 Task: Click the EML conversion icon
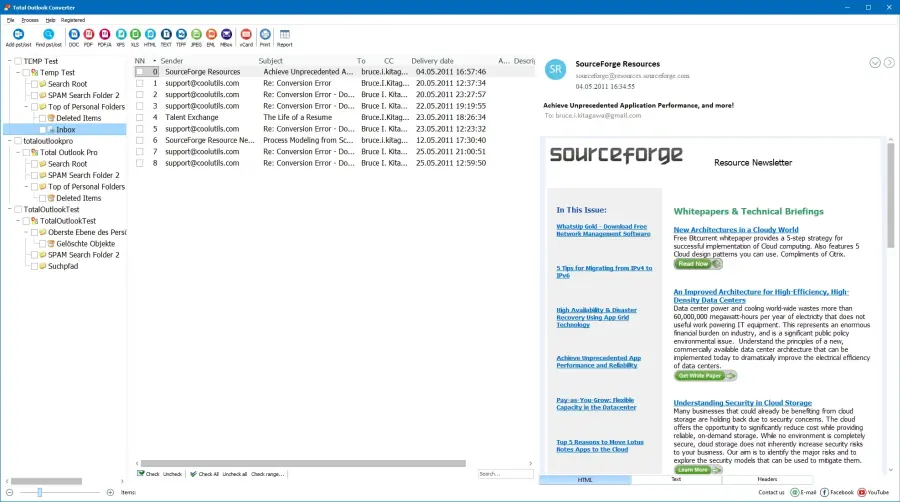tap(211, 35)
